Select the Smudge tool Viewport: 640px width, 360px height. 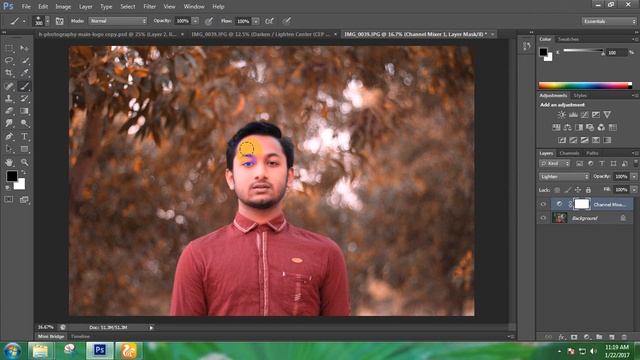tap(9, 123)
